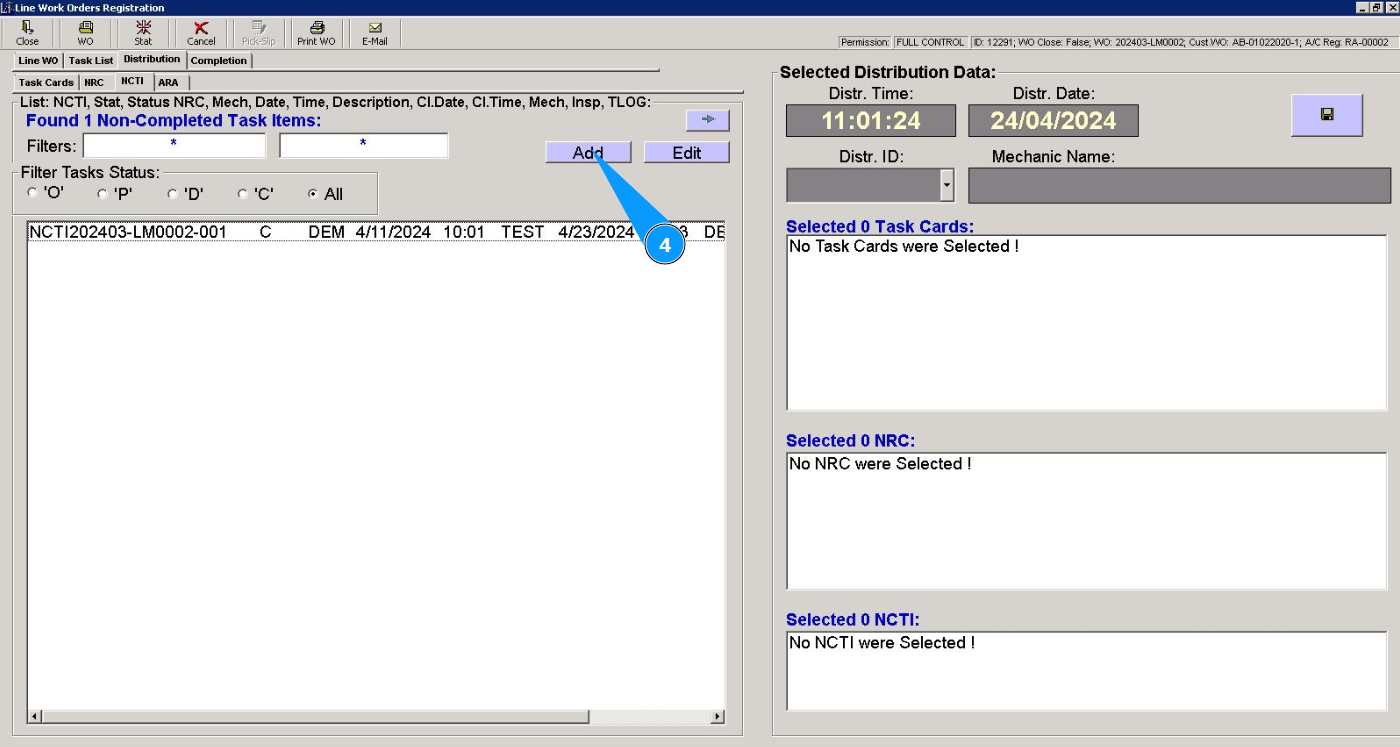Close the window using the title-bar X

[1391, 7]
